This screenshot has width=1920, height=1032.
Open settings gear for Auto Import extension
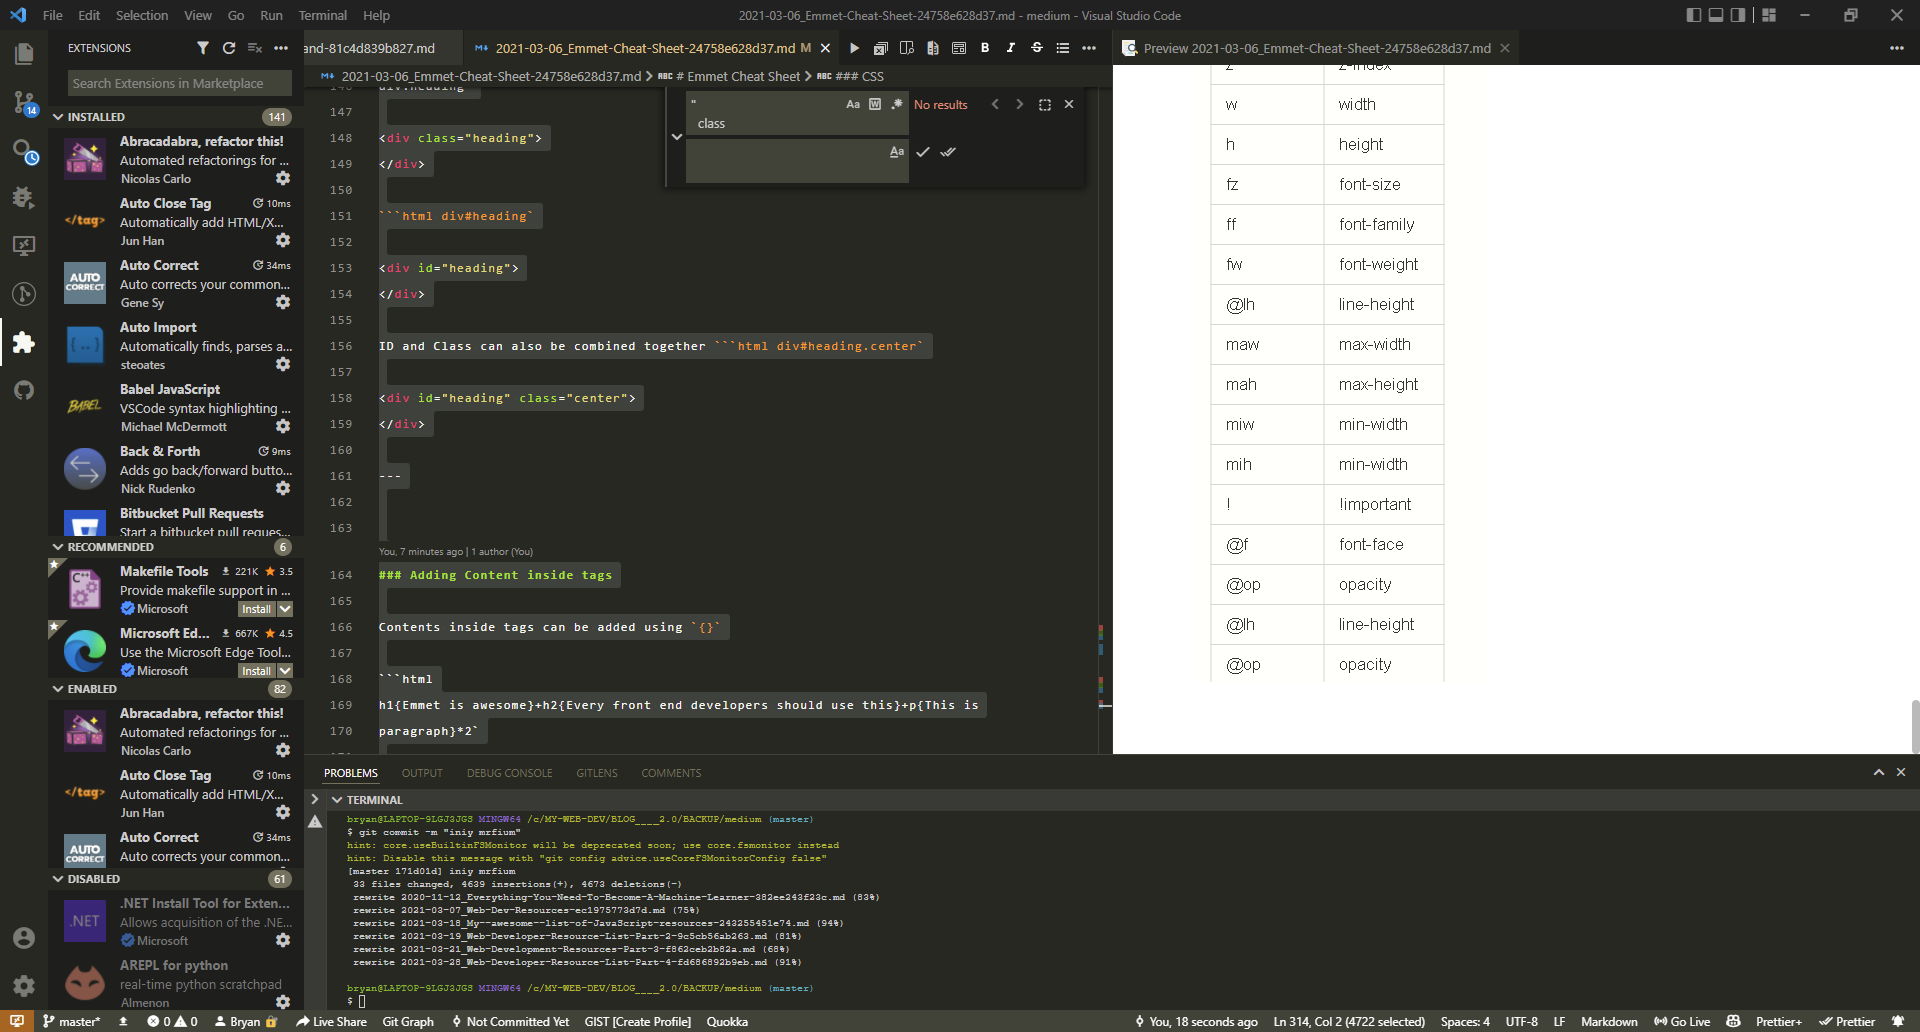pyautogui.click(x=283, y=364)
